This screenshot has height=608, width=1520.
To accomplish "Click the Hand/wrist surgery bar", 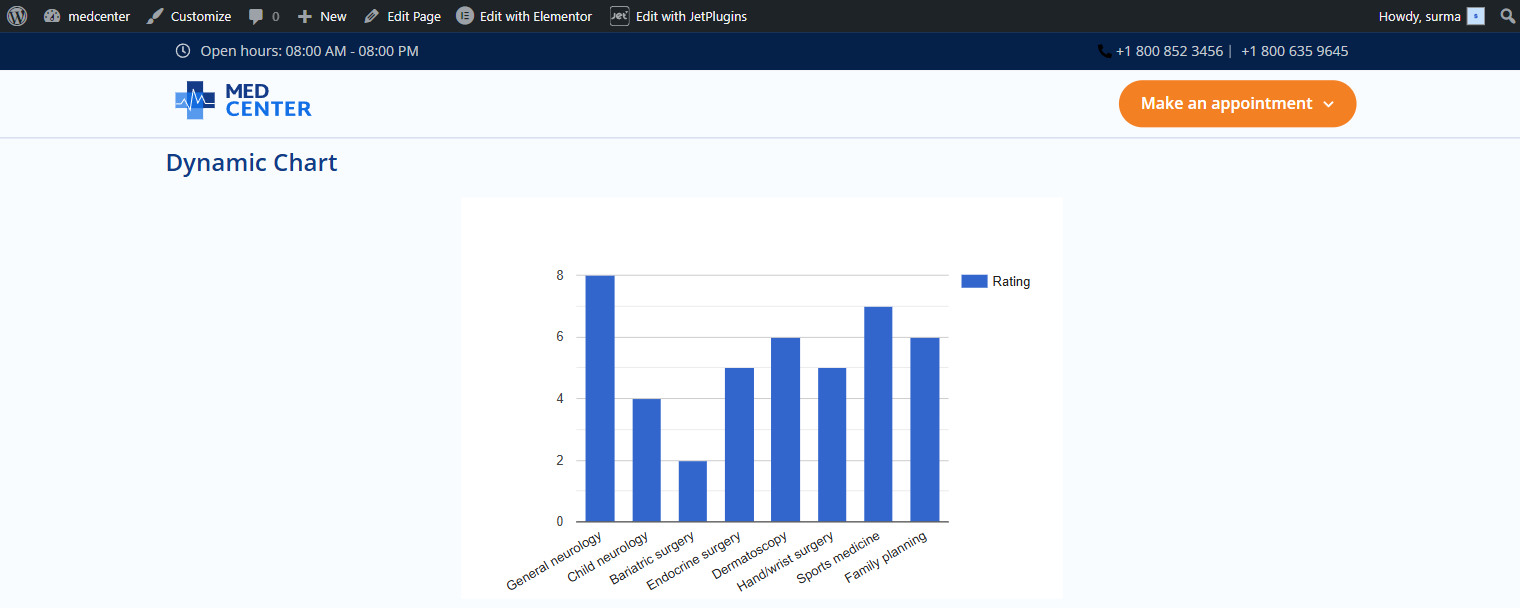I will [x=832, y=444].
